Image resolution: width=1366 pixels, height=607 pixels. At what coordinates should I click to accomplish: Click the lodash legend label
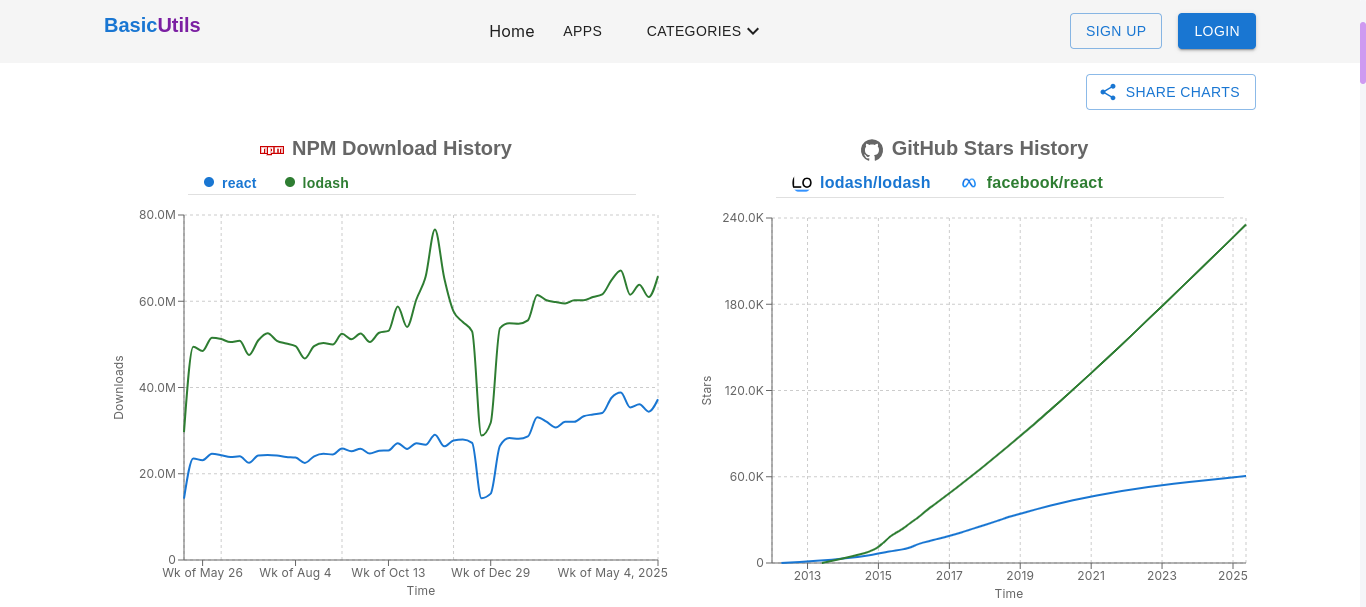click(x=326, y=183)
